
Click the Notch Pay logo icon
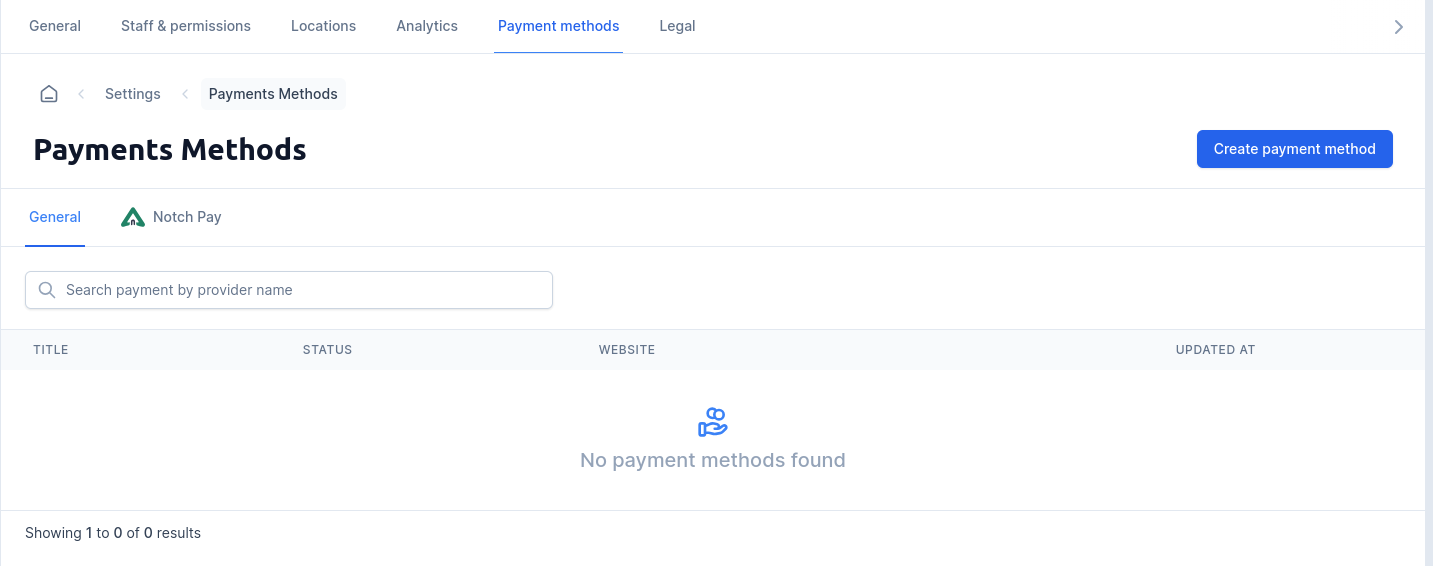[133, 217]
